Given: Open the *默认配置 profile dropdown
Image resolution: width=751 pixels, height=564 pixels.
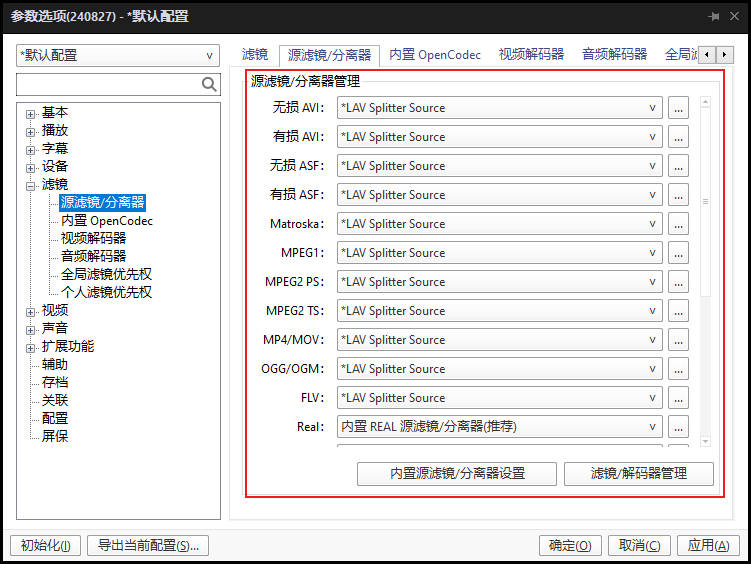Looking at the screenshot, I should click(x=118, y=56).
